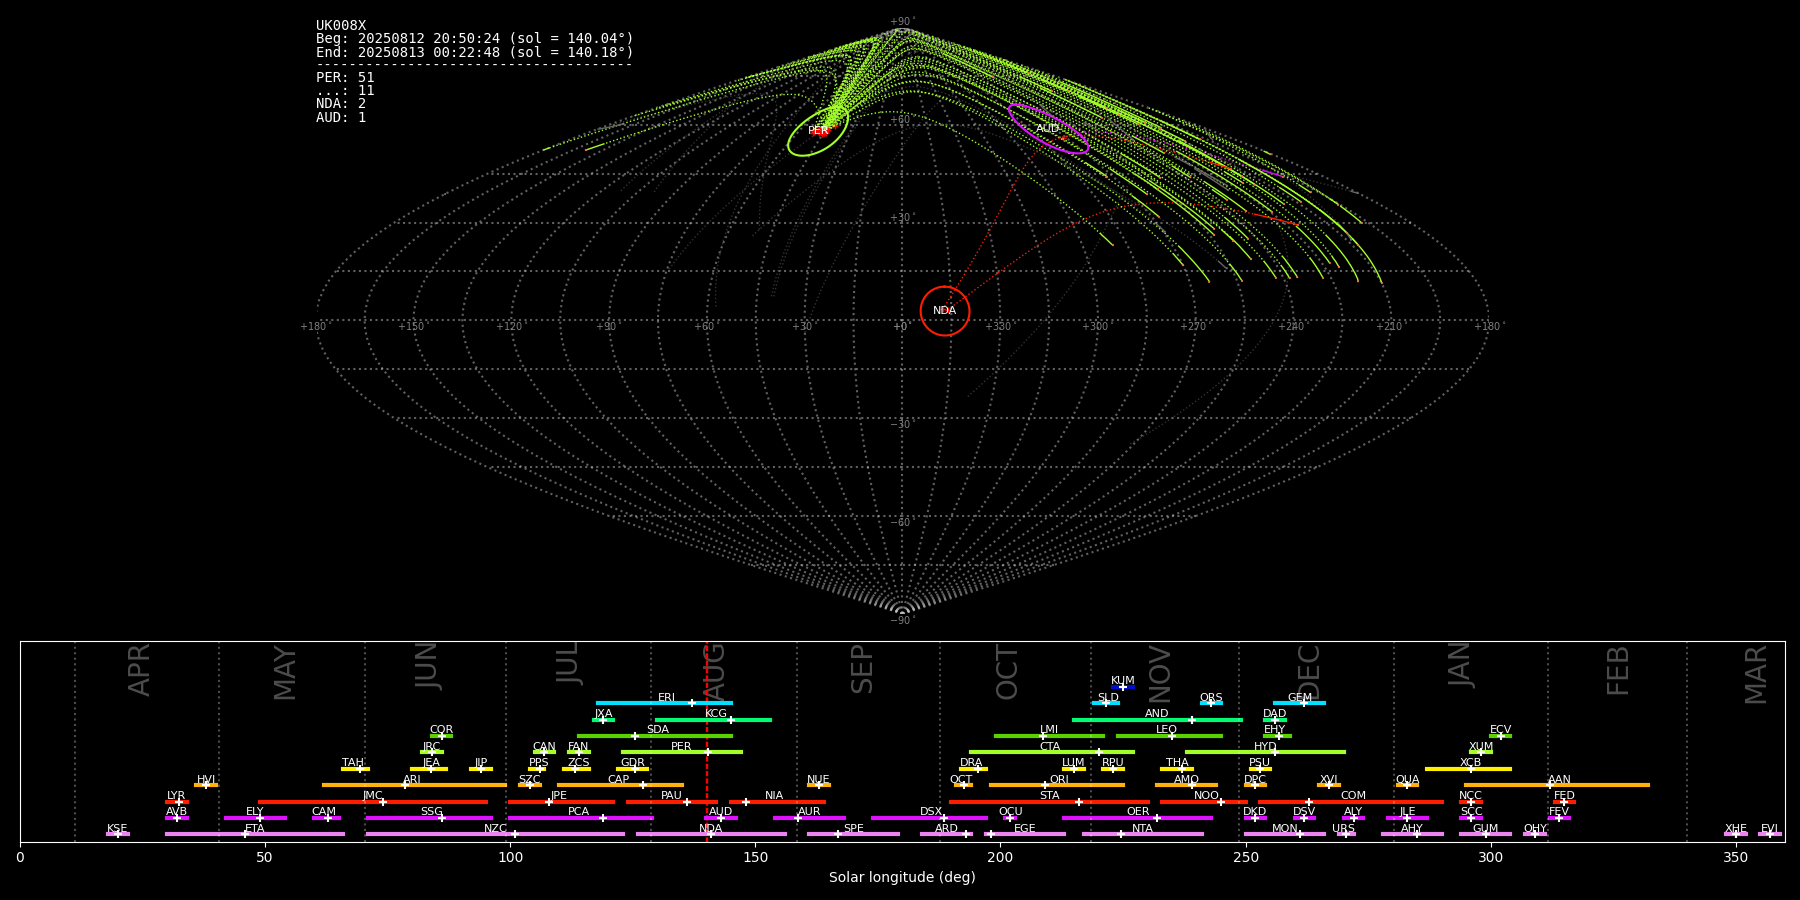The image size is (1800, 900).
Task: Click the AAN orange shower bar
Action: [x=1557, y=785]
